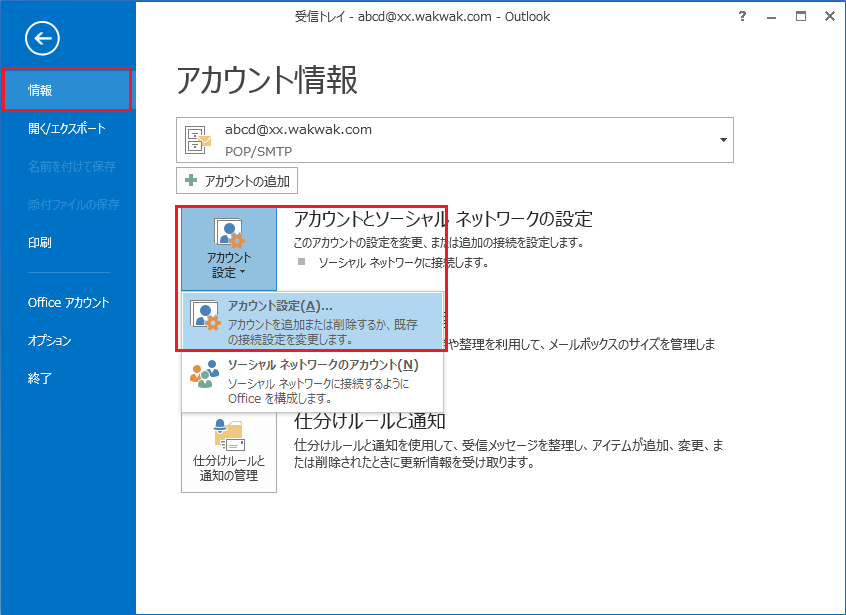Choose ソーシャル ネットワークのアカウント(N) menu entry

pos(312,380)
